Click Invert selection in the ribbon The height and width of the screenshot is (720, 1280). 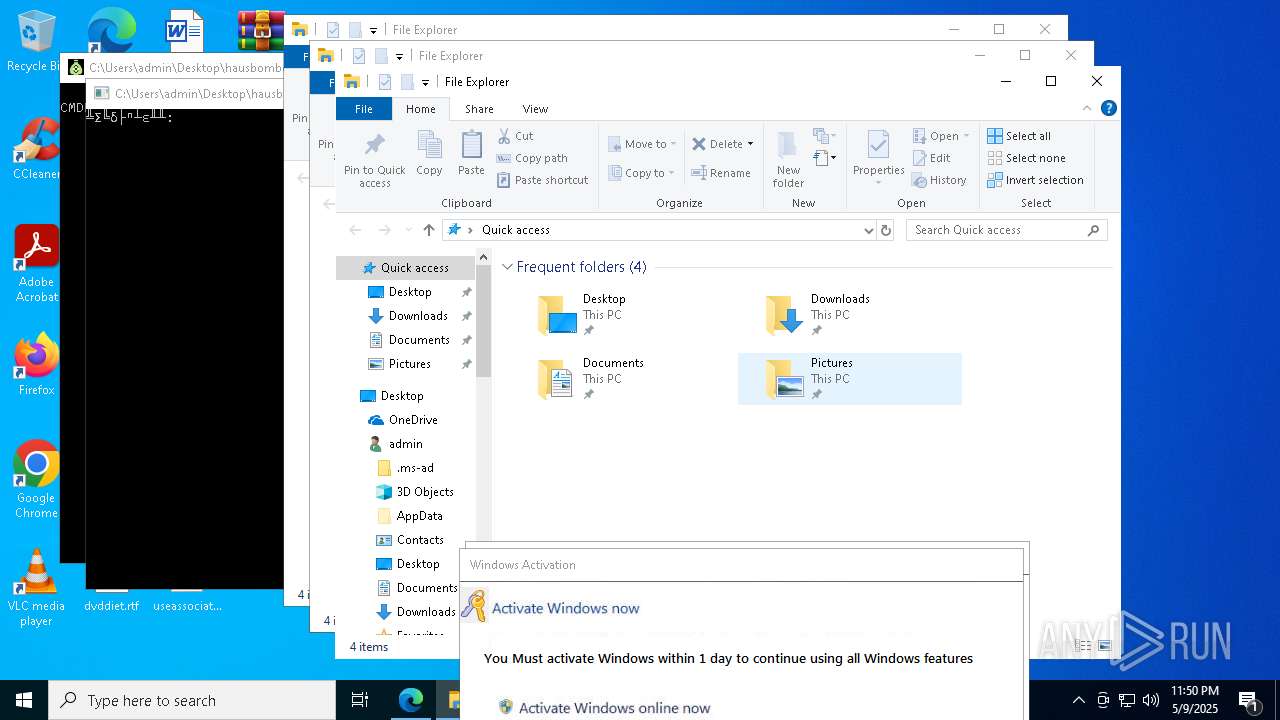click(1035, 180)
